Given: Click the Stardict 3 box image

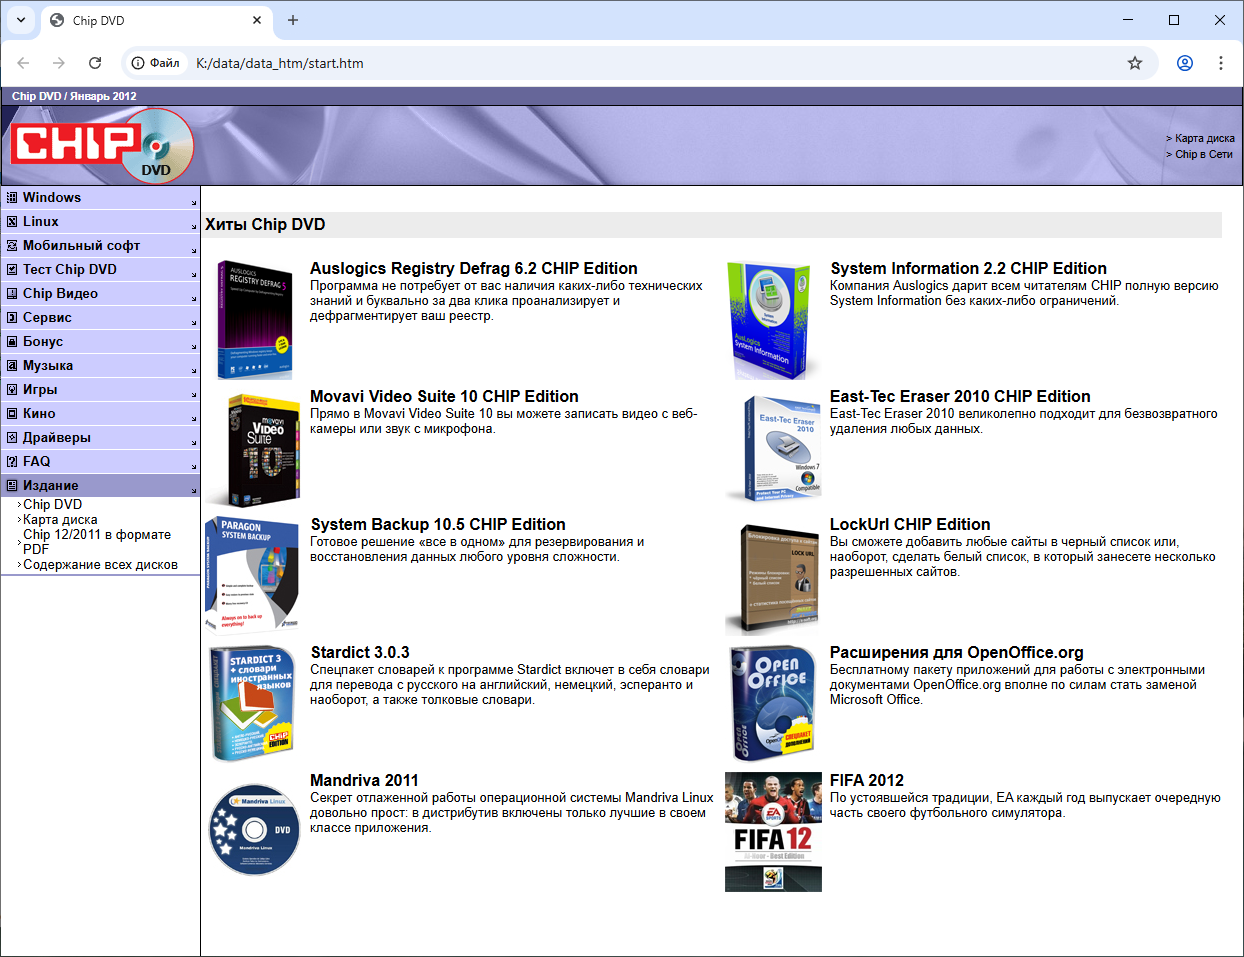Looking at the screenshot, I should click(251, 704).
